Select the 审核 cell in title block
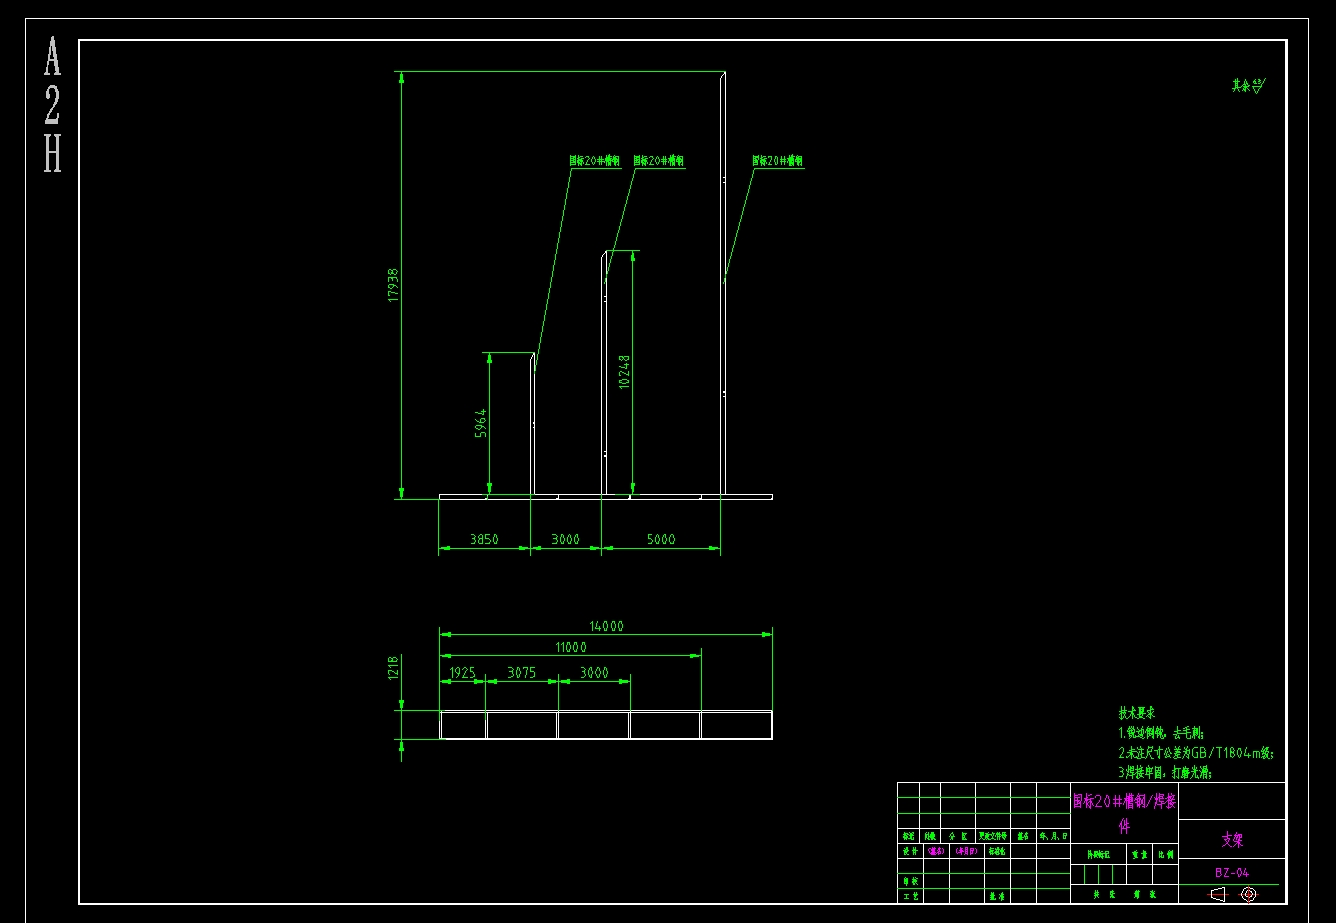 tap(910, 881)
